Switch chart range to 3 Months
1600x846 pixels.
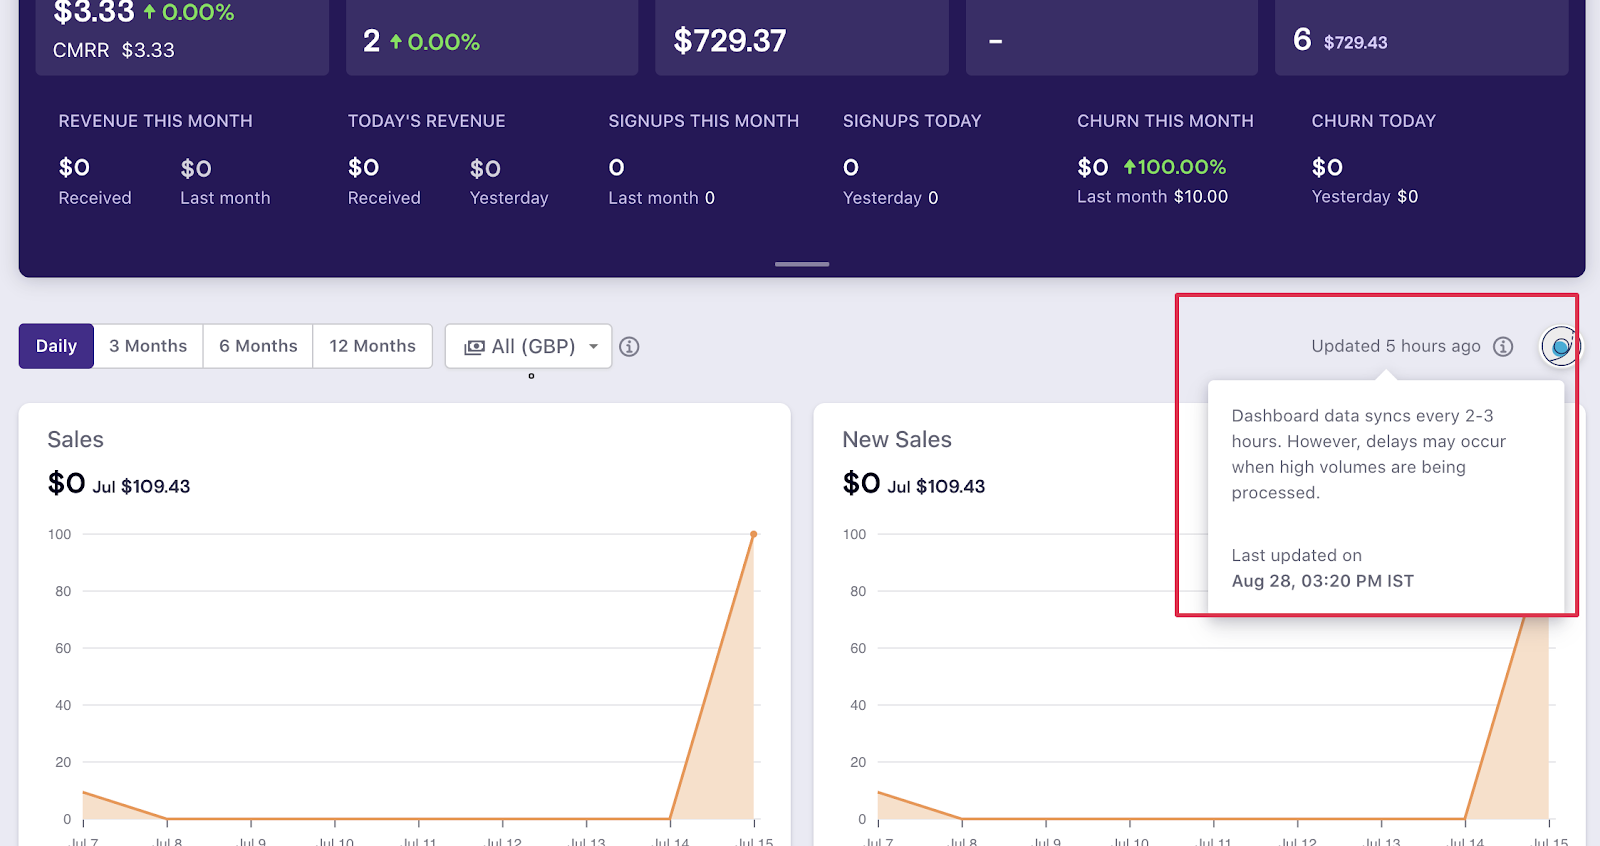[x=148, y=346]
